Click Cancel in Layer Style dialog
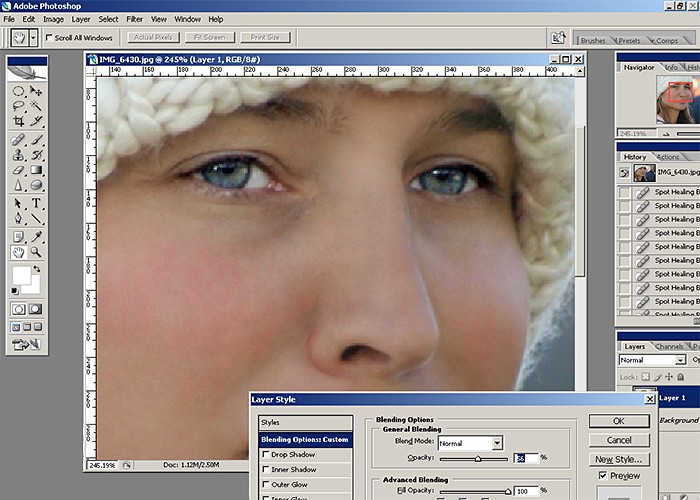The width and height of the screenshot is (700, 500). [619, 440]
